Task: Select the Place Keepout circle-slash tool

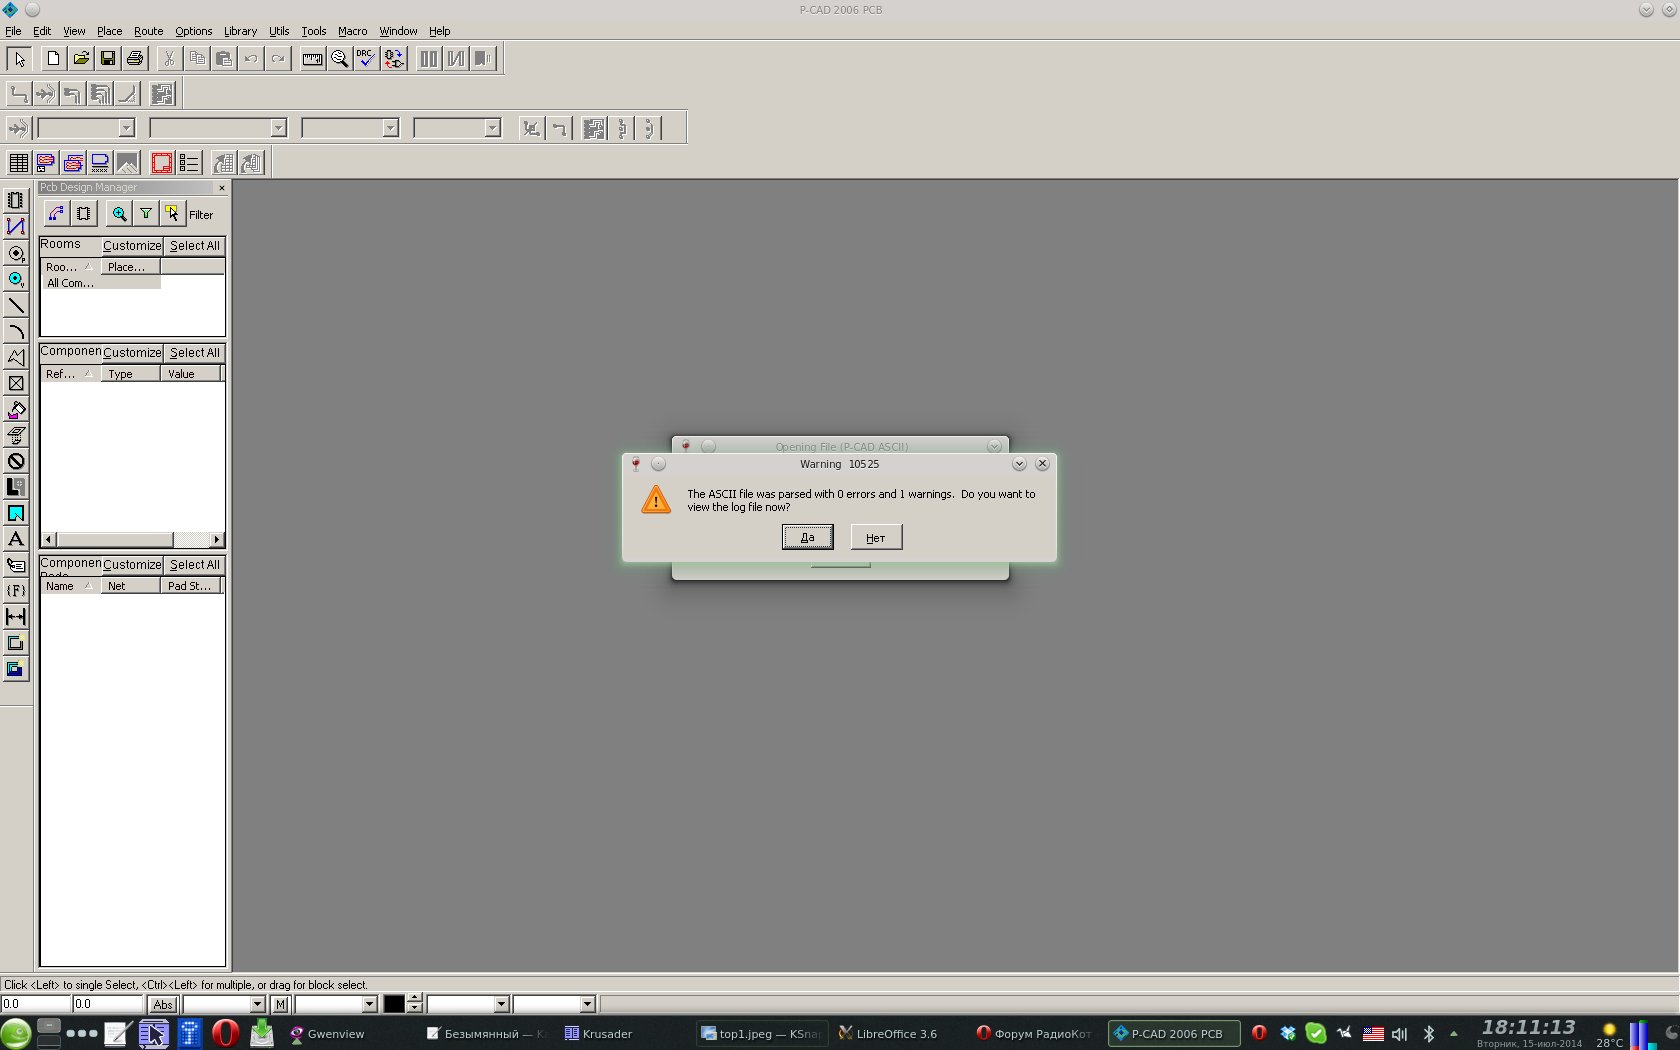Action: 16,461
